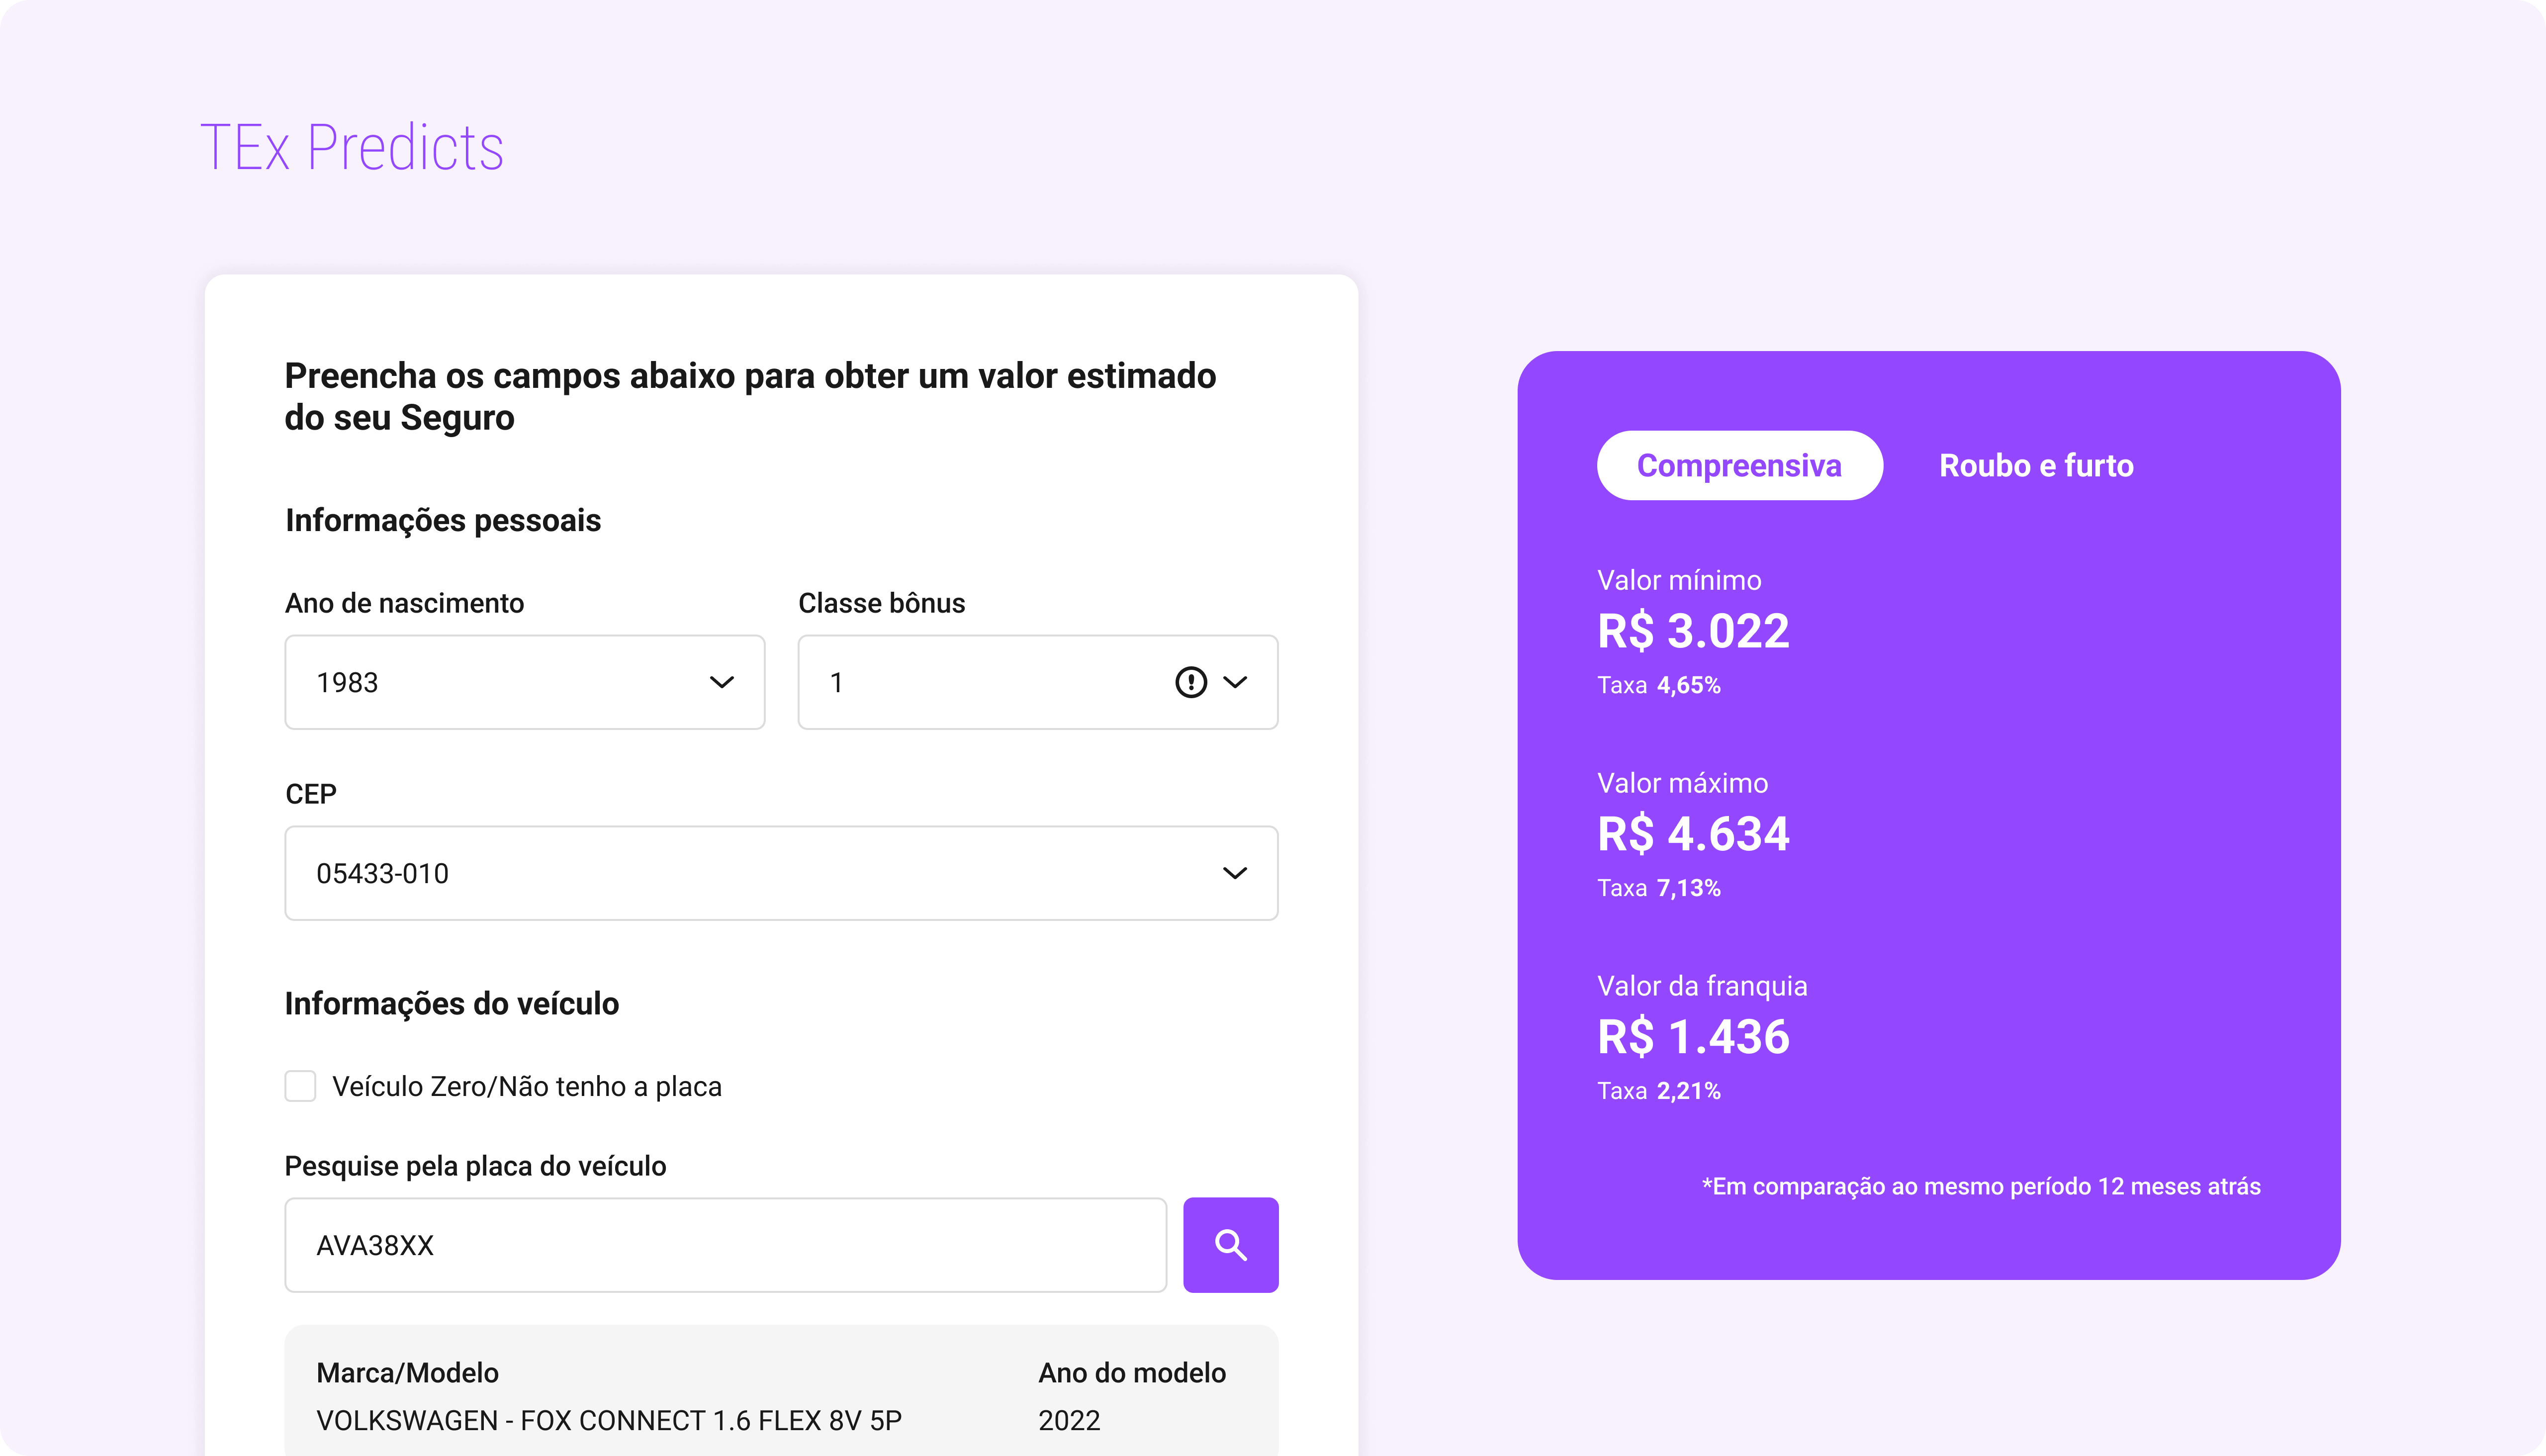
Task: Click the 12 meses atrás comparison footnote
Action: [1980, 1186]
